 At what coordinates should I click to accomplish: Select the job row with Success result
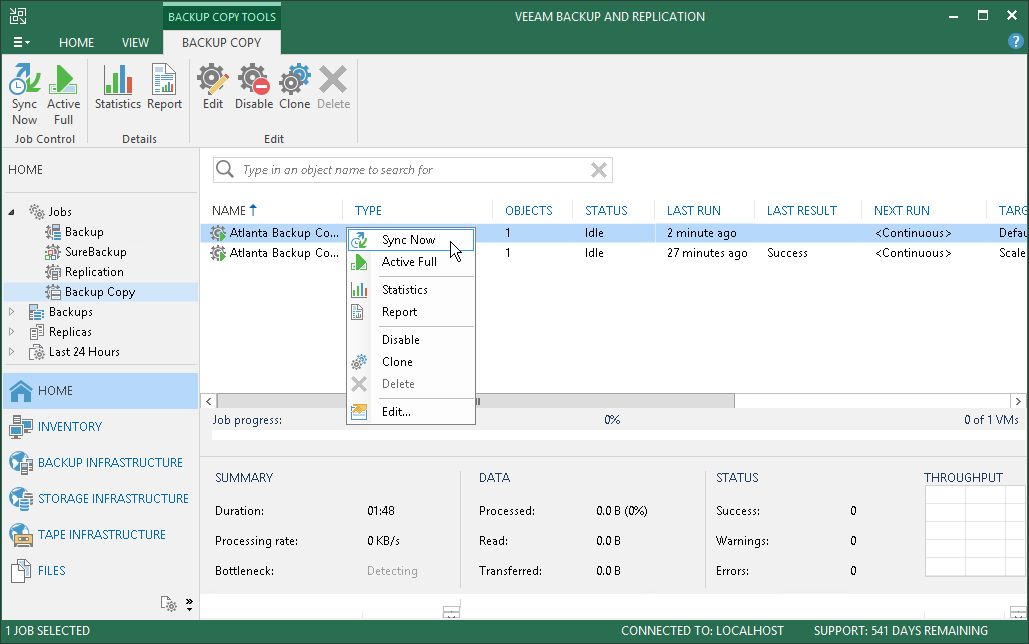[614, 253]
